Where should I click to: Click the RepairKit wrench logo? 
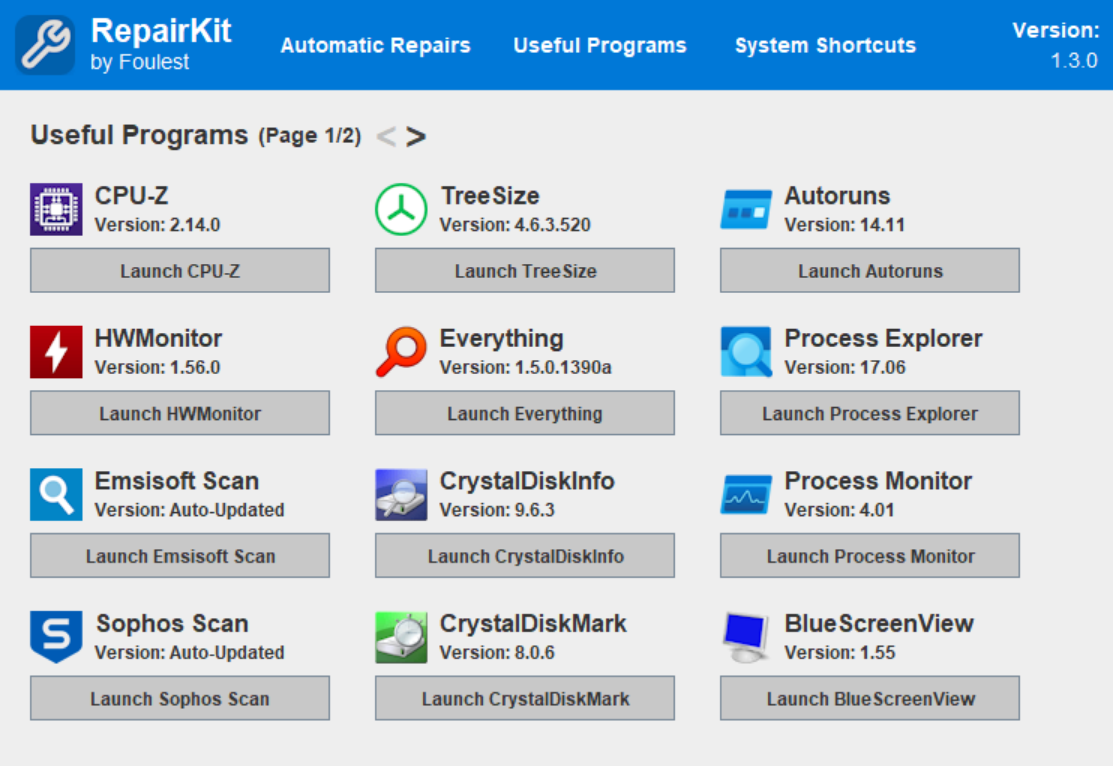pyautogui.click(x=45, y=45)
